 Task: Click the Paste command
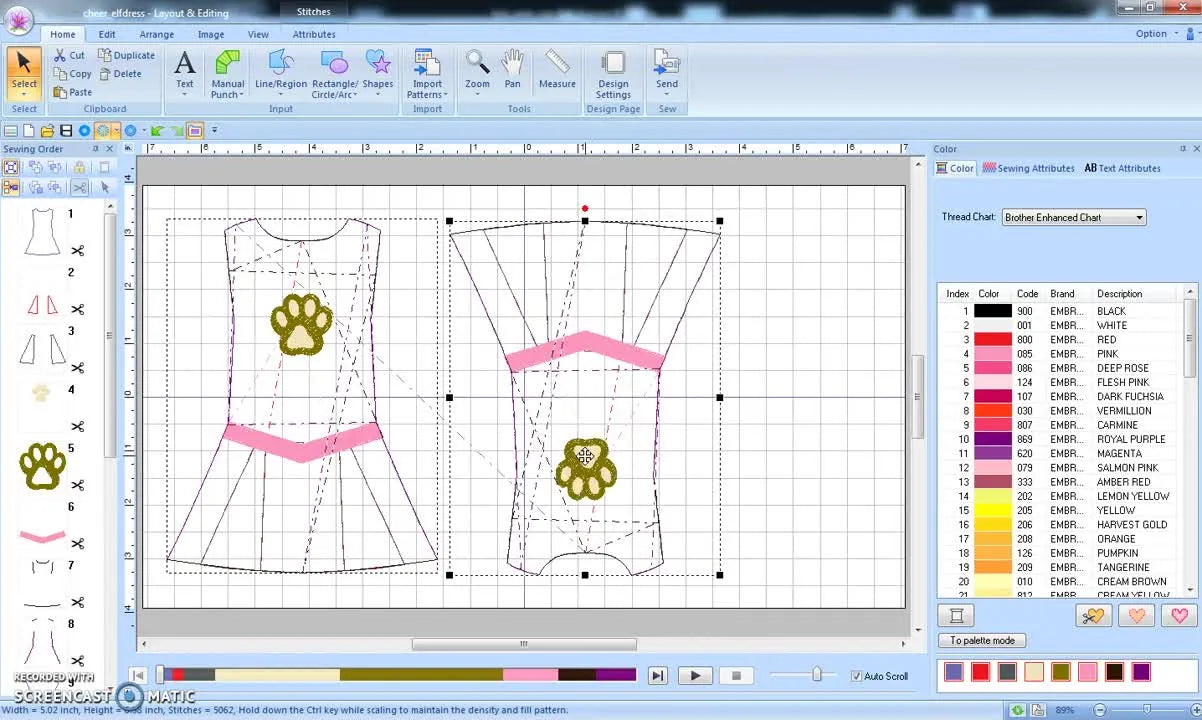point(72,92)
